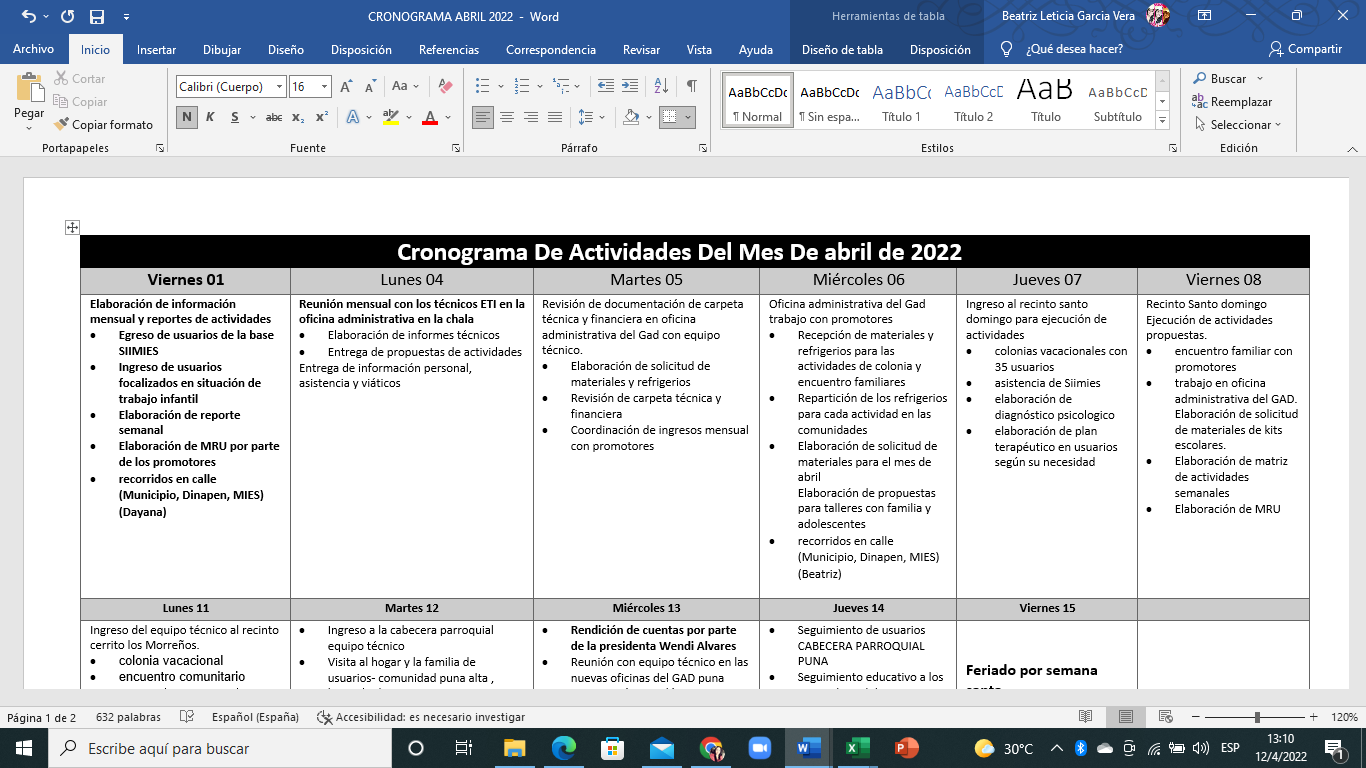
Task: Expand the font size dropdown
Action: tap(324, 87)
